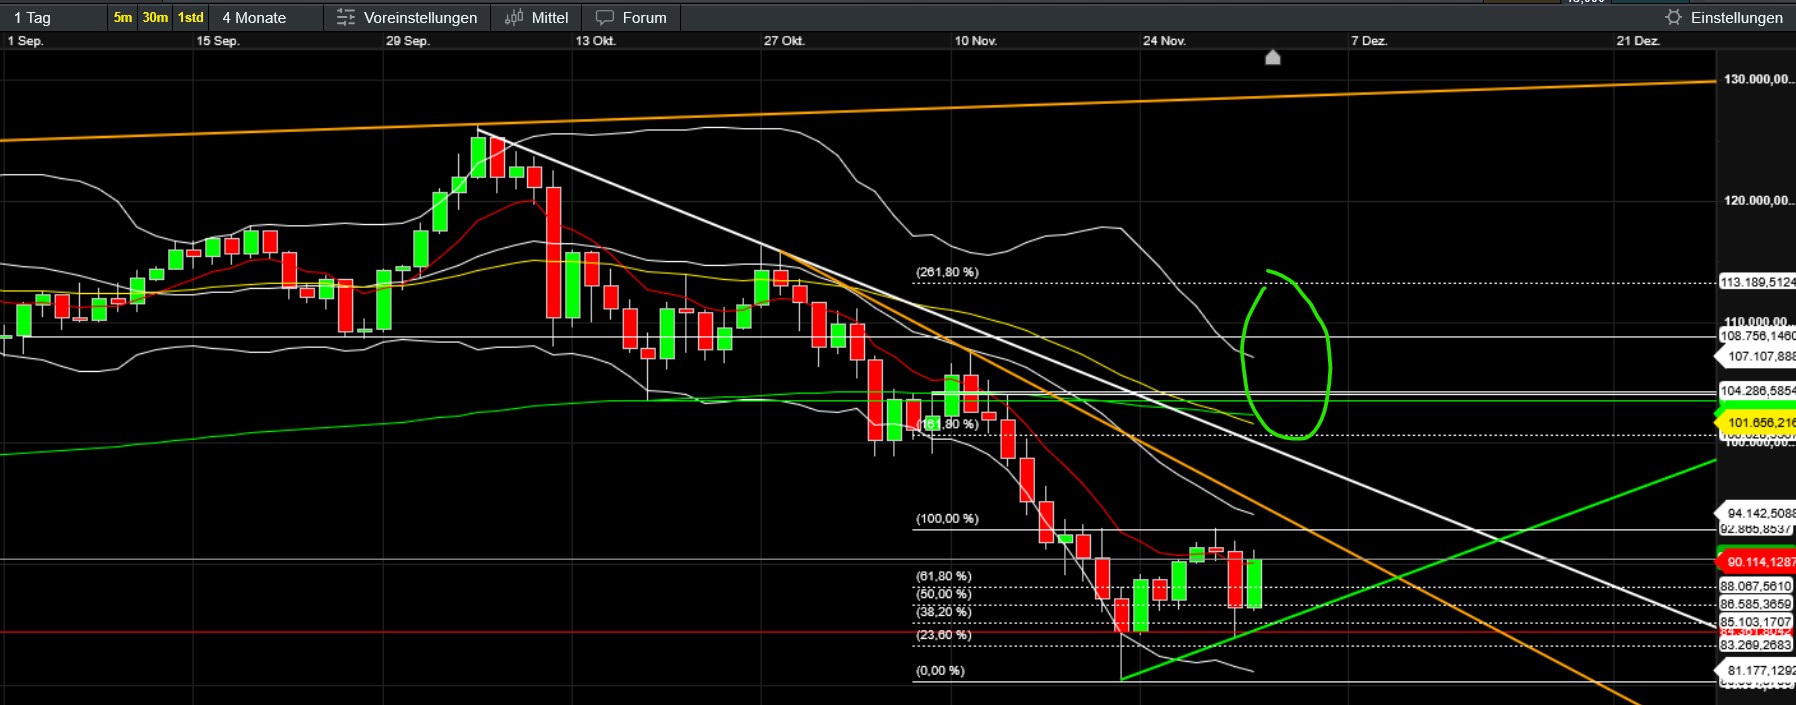Open the 1 Tag interval dropdown

[x=32, y=18]
